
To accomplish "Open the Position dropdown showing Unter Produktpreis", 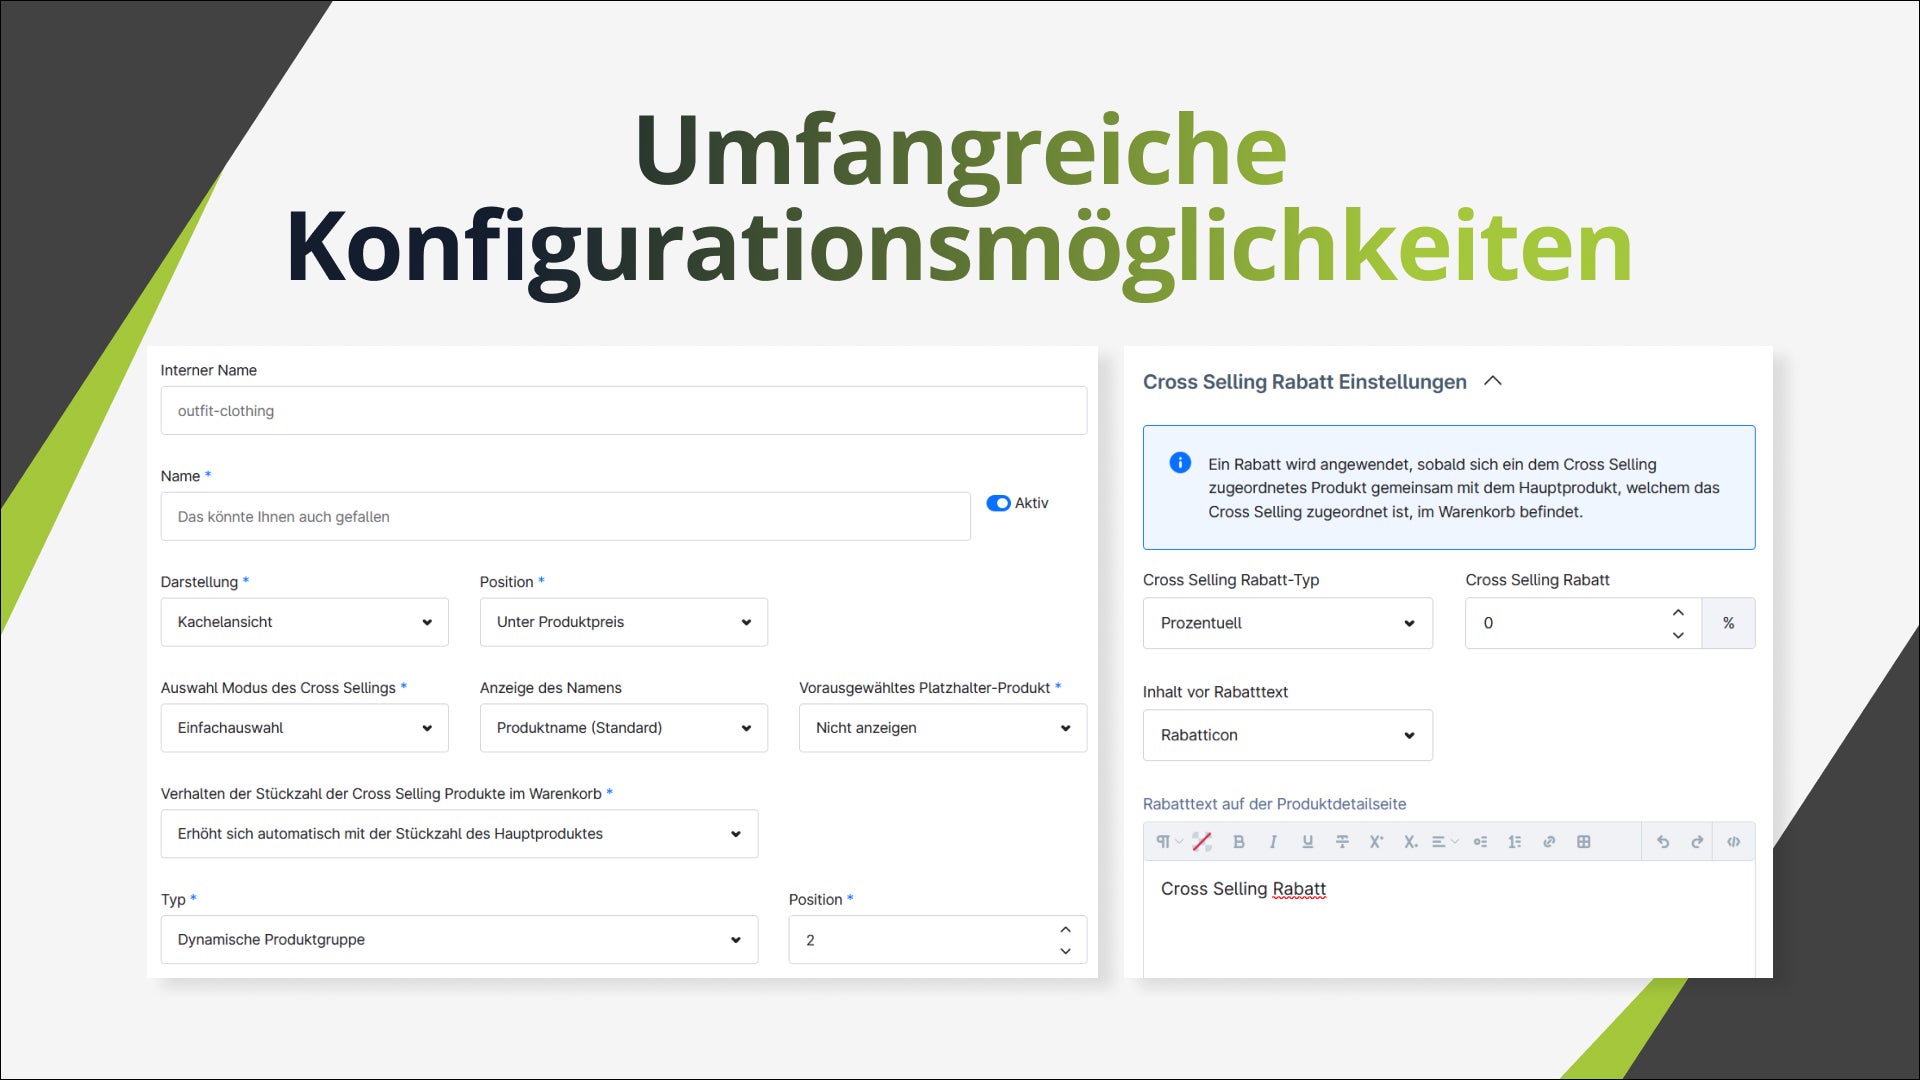I will tap(623, 622).
